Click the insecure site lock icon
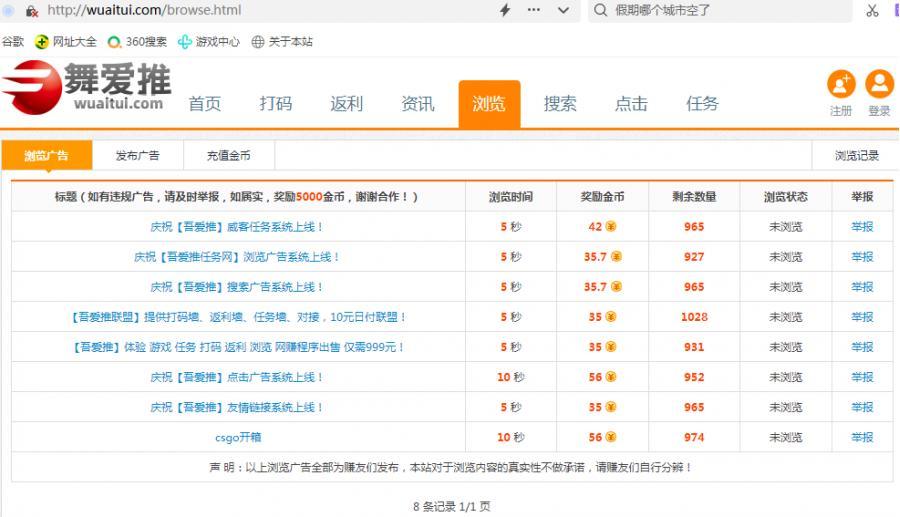Viewport: 900px width, 517px height. (32, 10)
